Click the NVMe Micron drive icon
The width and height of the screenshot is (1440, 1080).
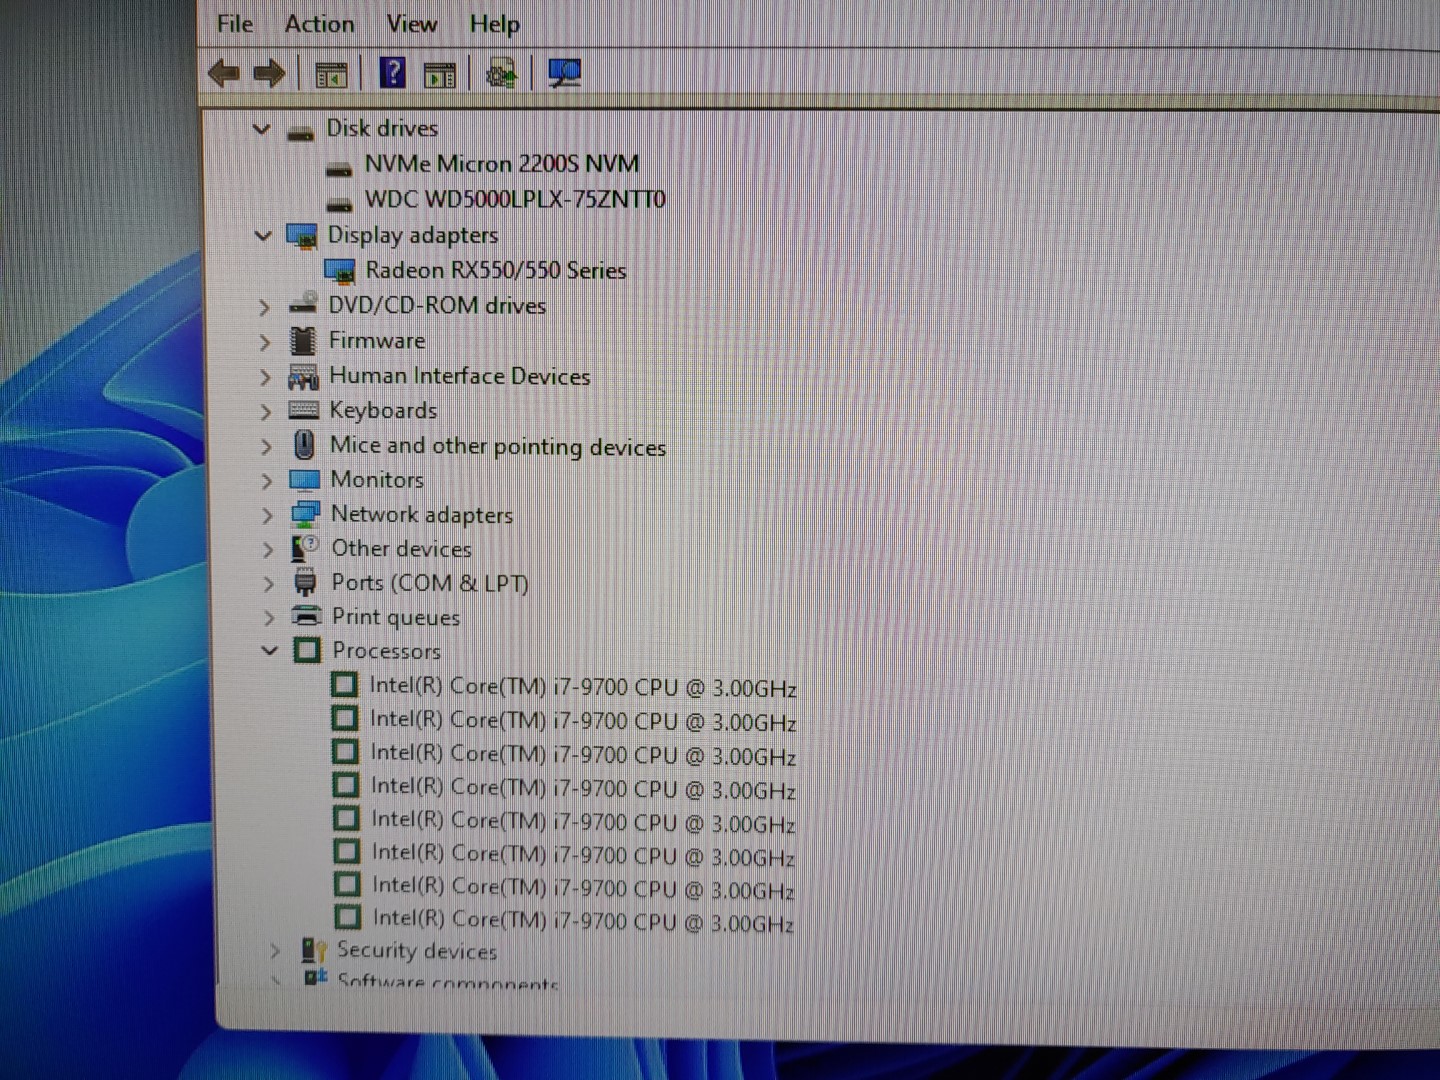click(x=339, y=168)
